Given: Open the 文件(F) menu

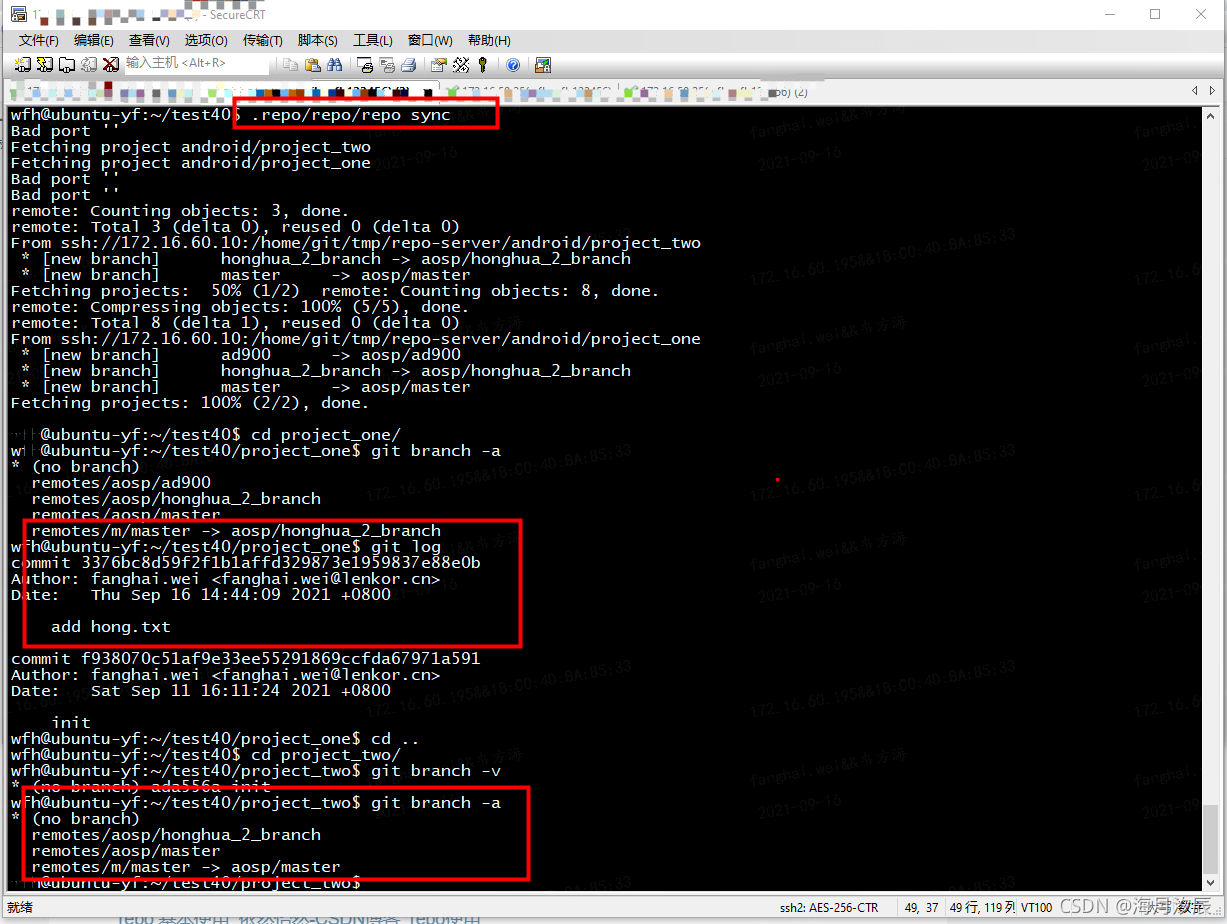Looking at the screenshot, I should click(38, 40).
